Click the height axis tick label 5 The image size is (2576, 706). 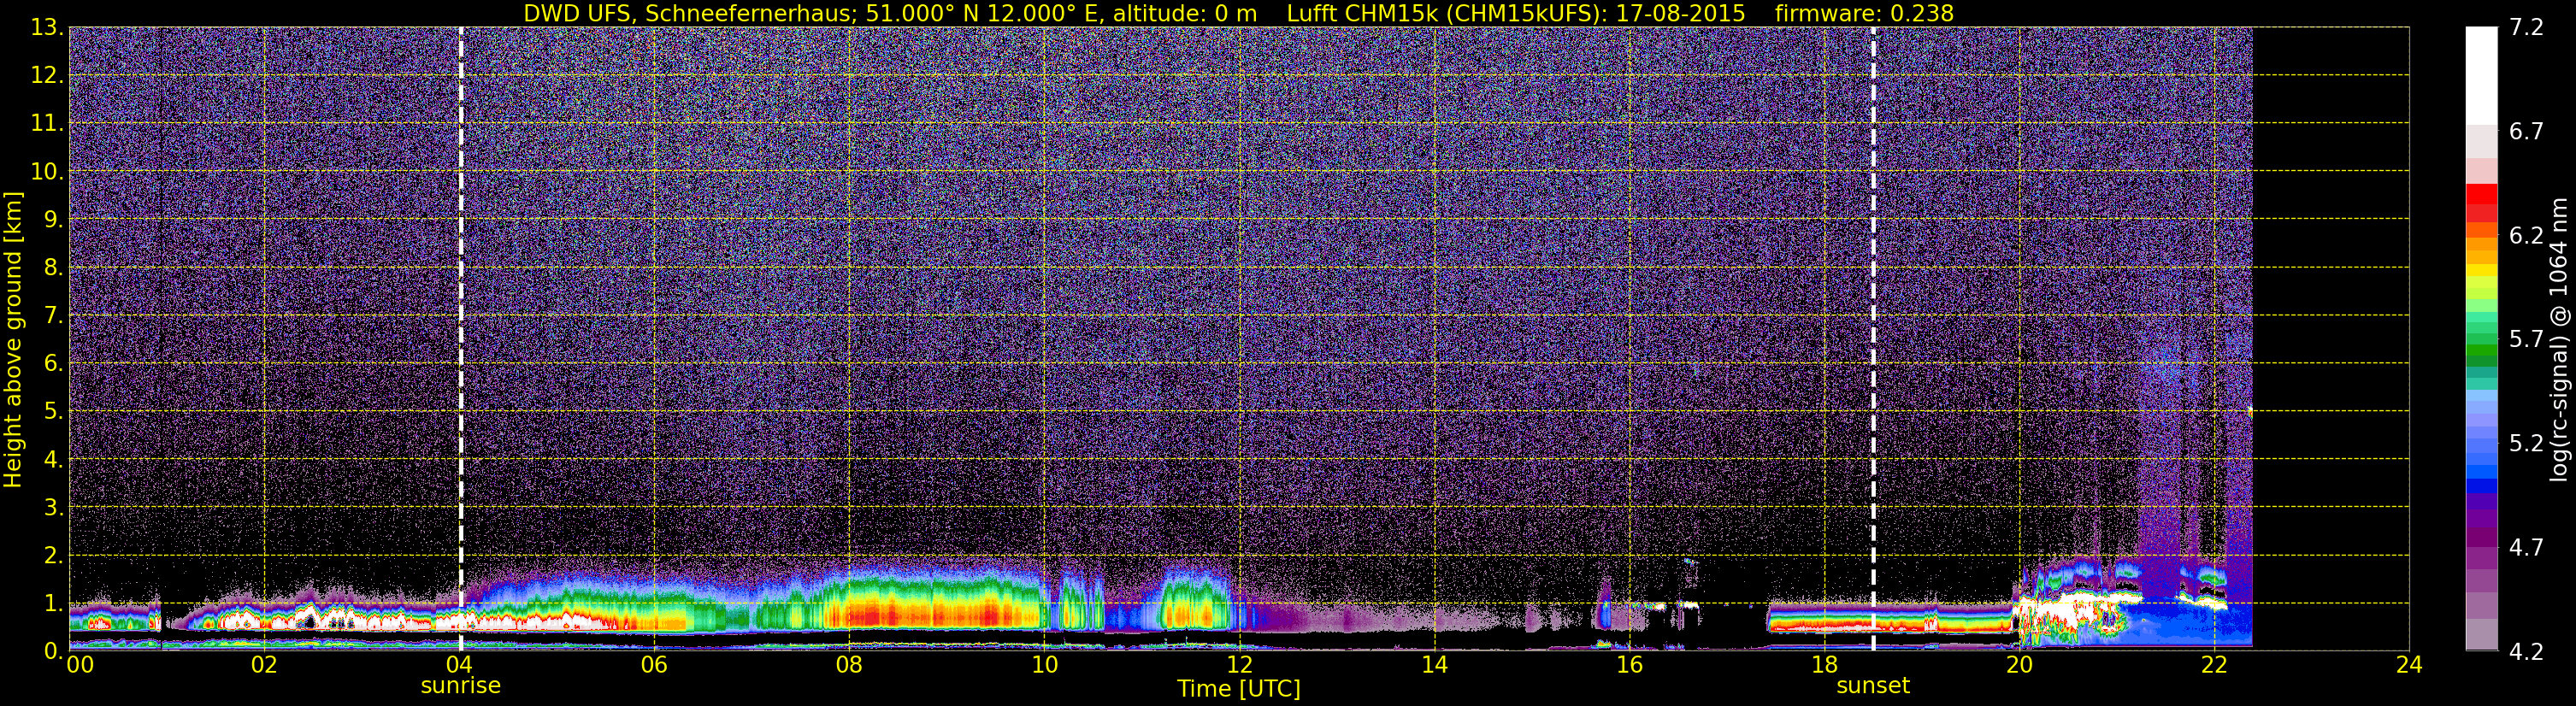pos(52,411)
